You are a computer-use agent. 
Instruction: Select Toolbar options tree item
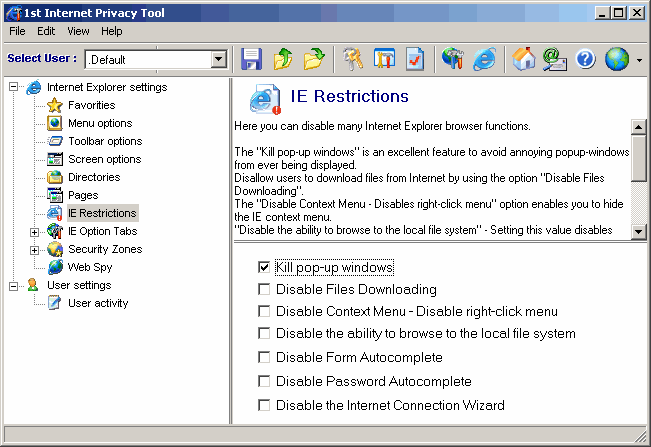[105, 141]
